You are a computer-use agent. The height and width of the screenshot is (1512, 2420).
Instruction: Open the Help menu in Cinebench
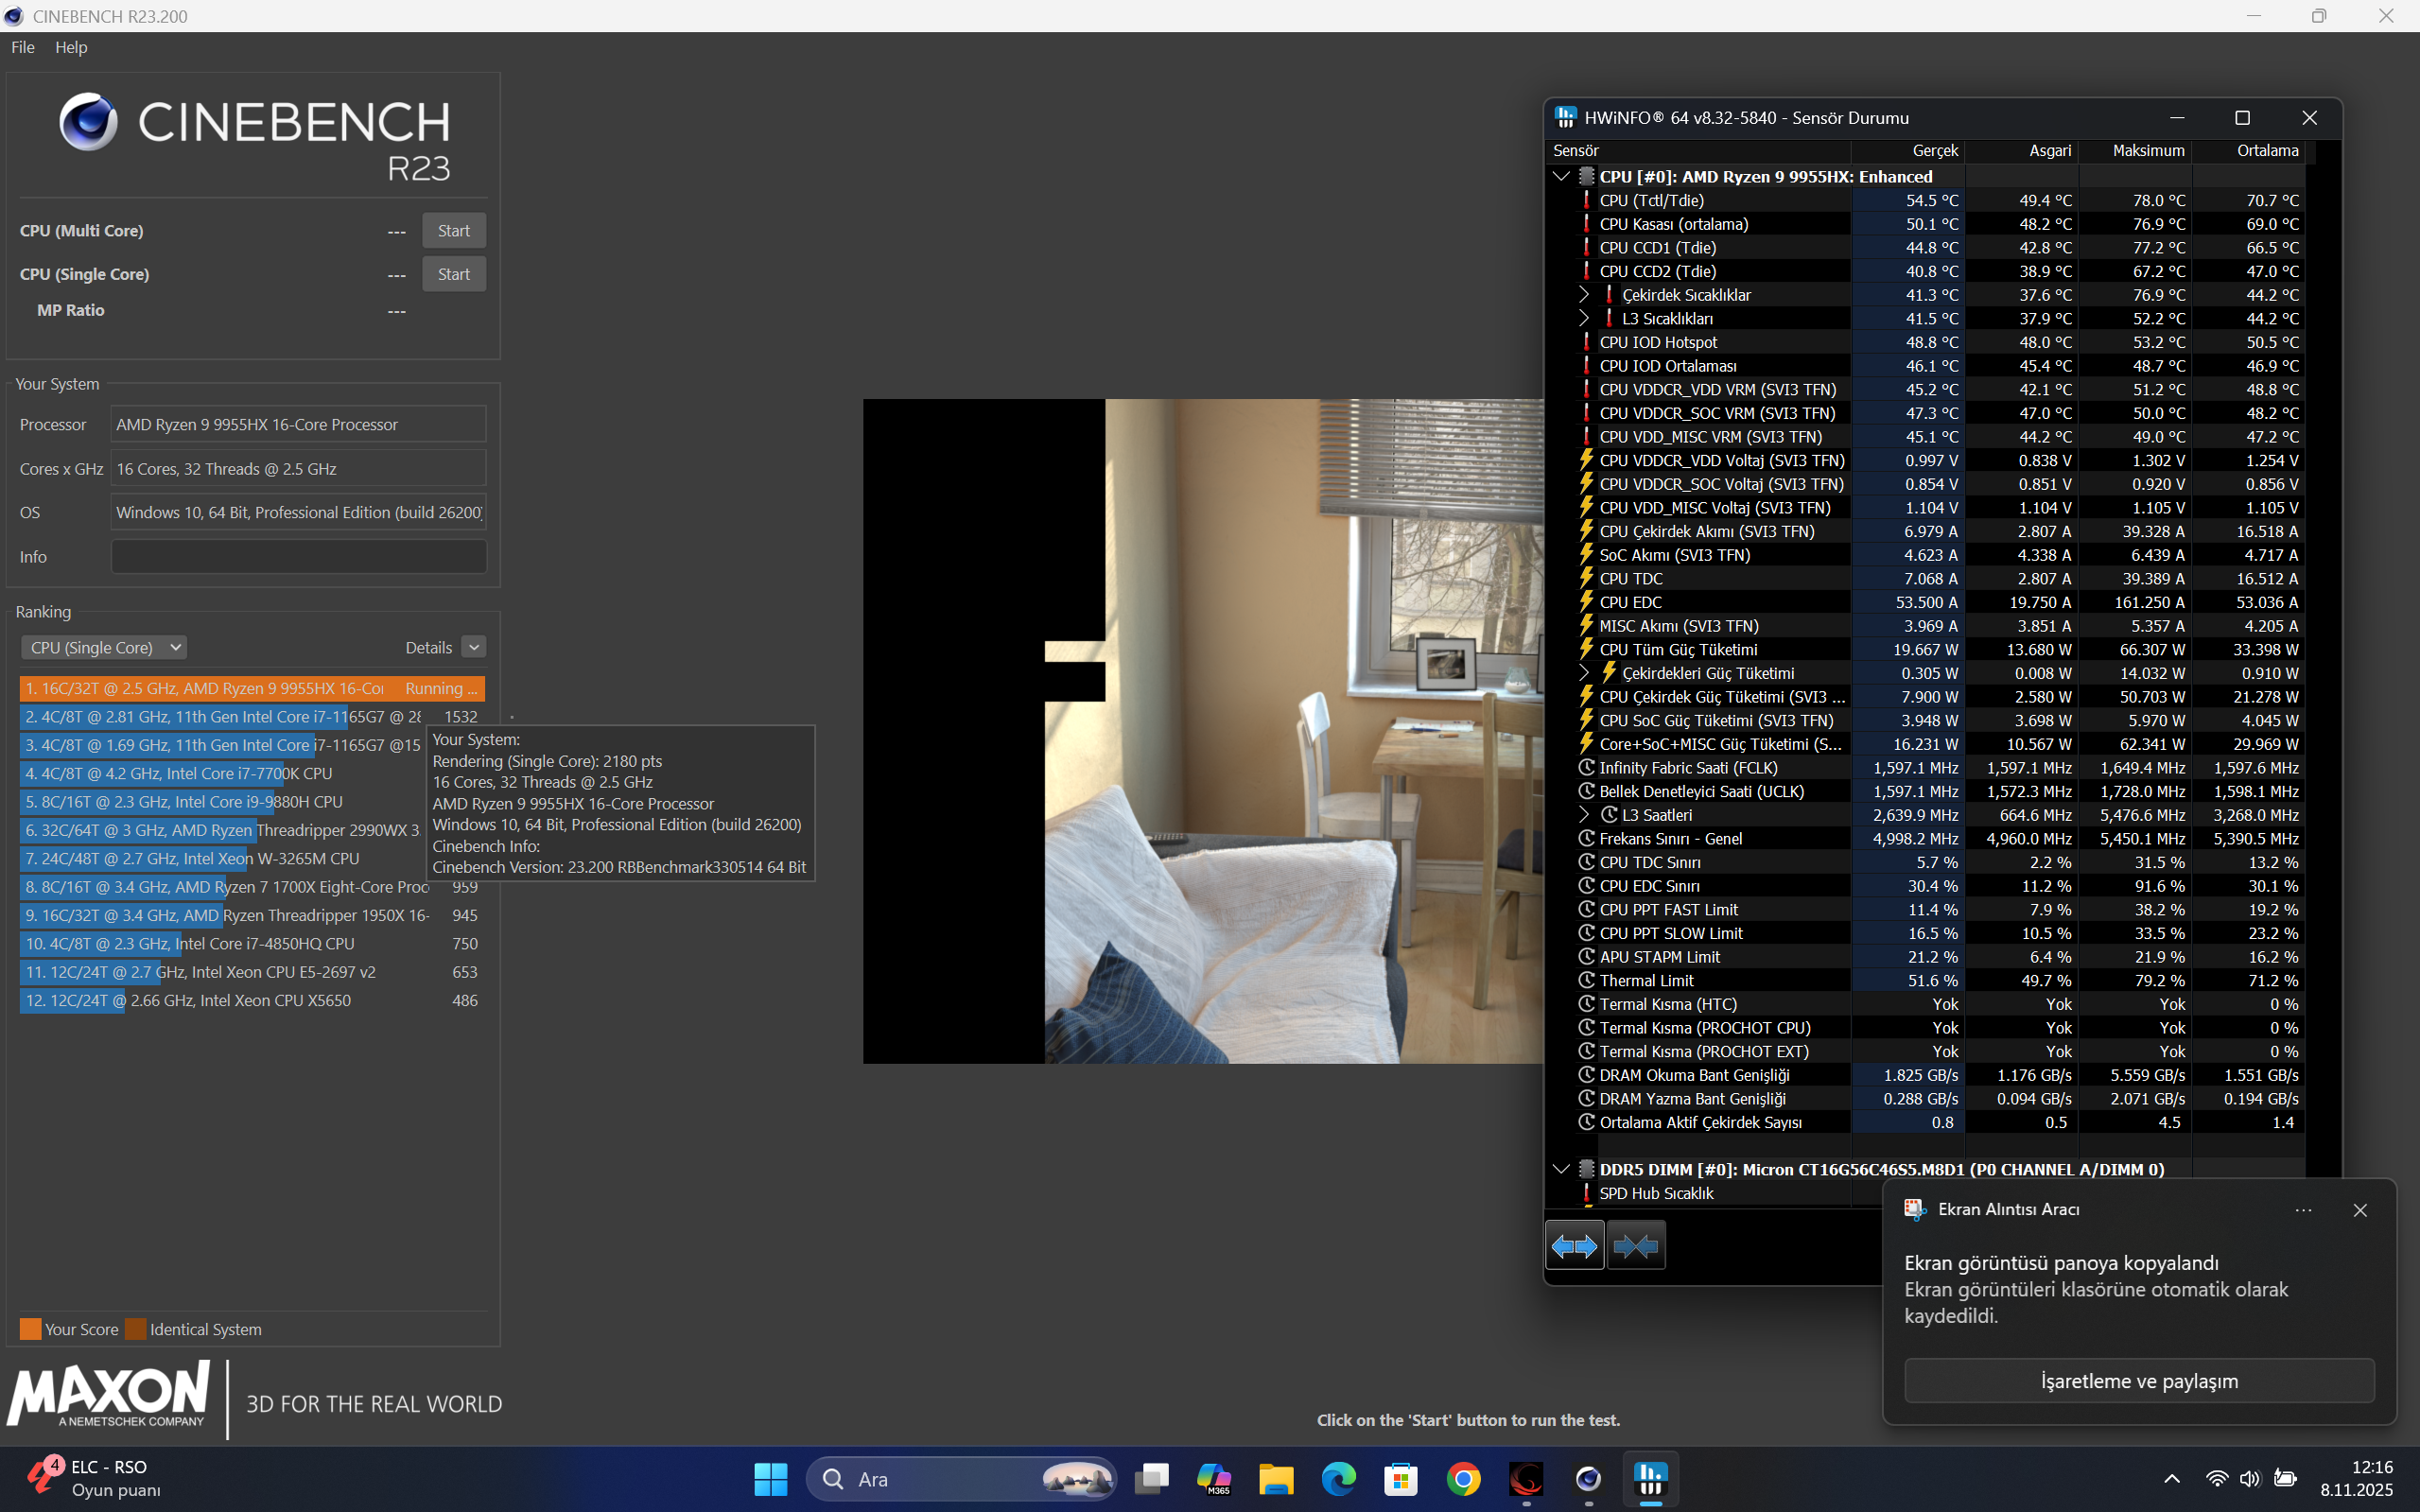coord(71,47)
